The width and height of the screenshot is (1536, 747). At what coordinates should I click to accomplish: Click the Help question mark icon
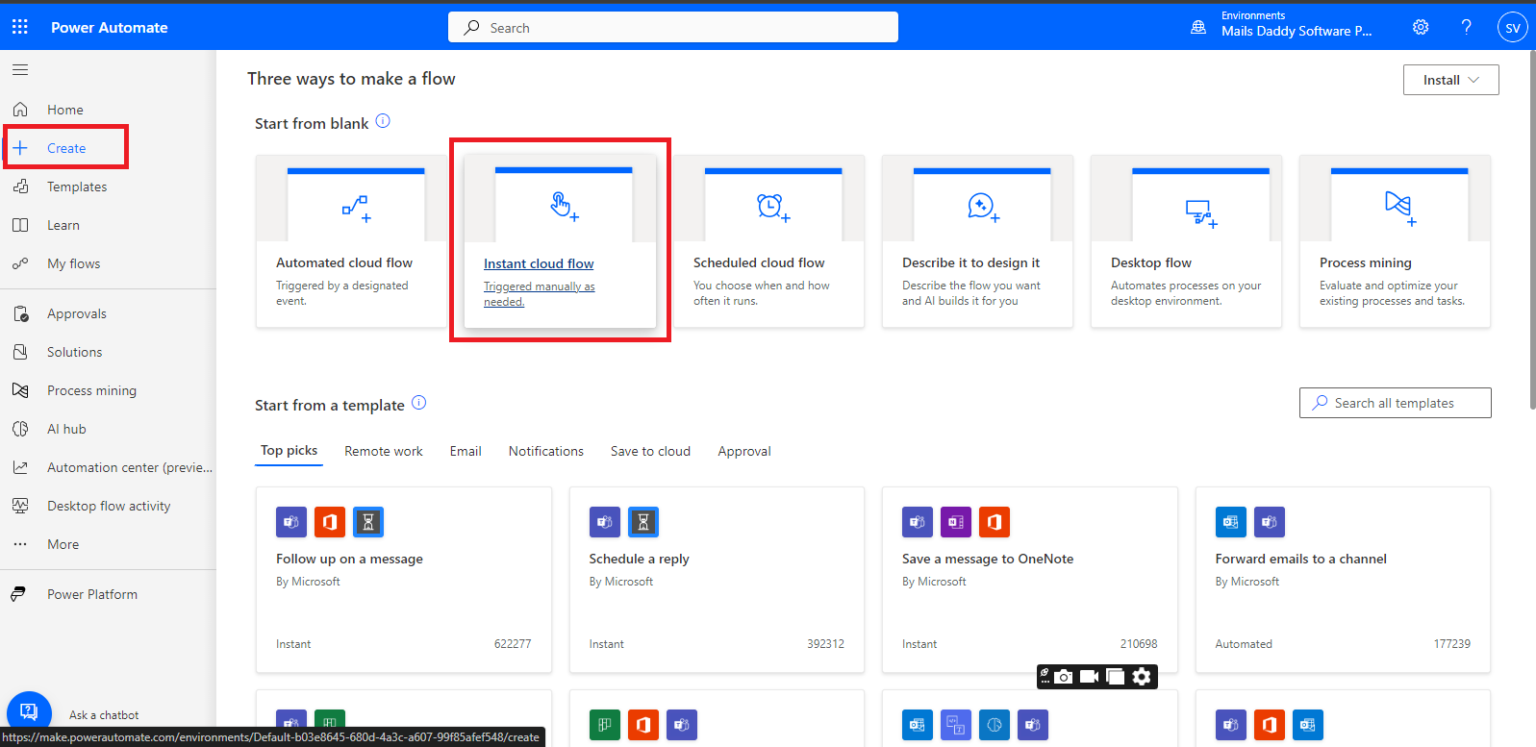click(x=1466, y=27)
